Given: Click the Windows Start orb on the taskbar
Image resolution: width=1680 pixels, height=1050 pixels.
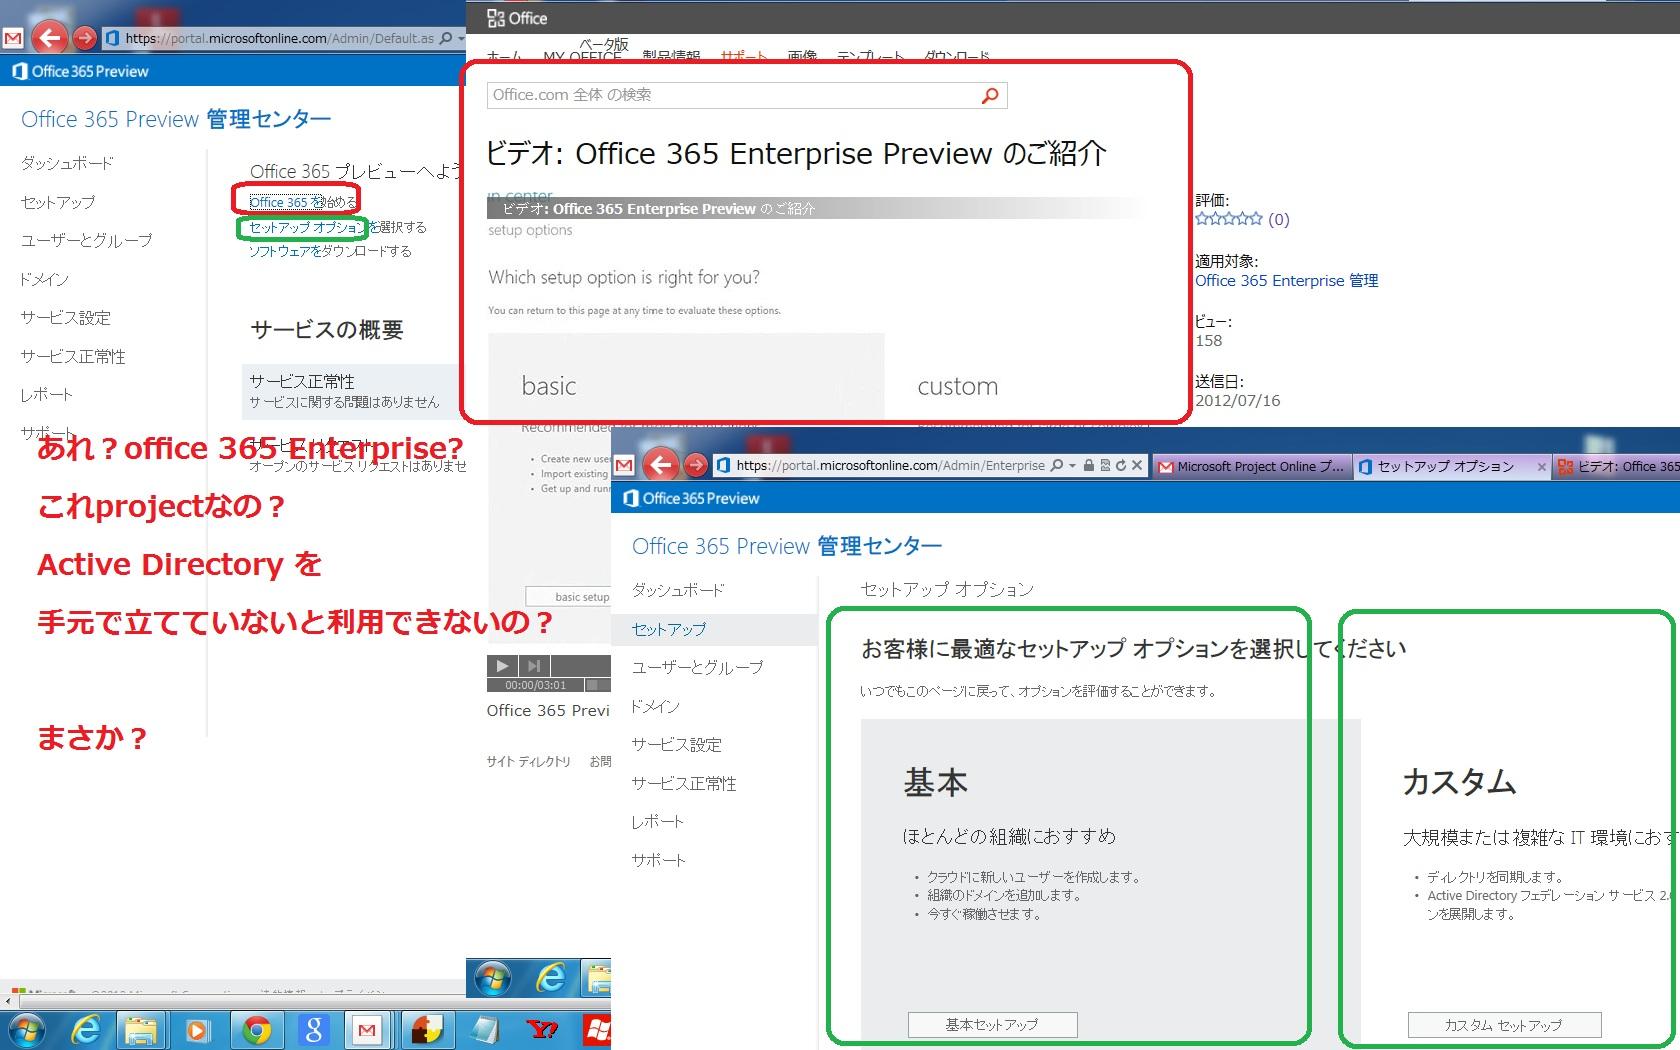Looking at the screenshot, I should (26, 1029).
